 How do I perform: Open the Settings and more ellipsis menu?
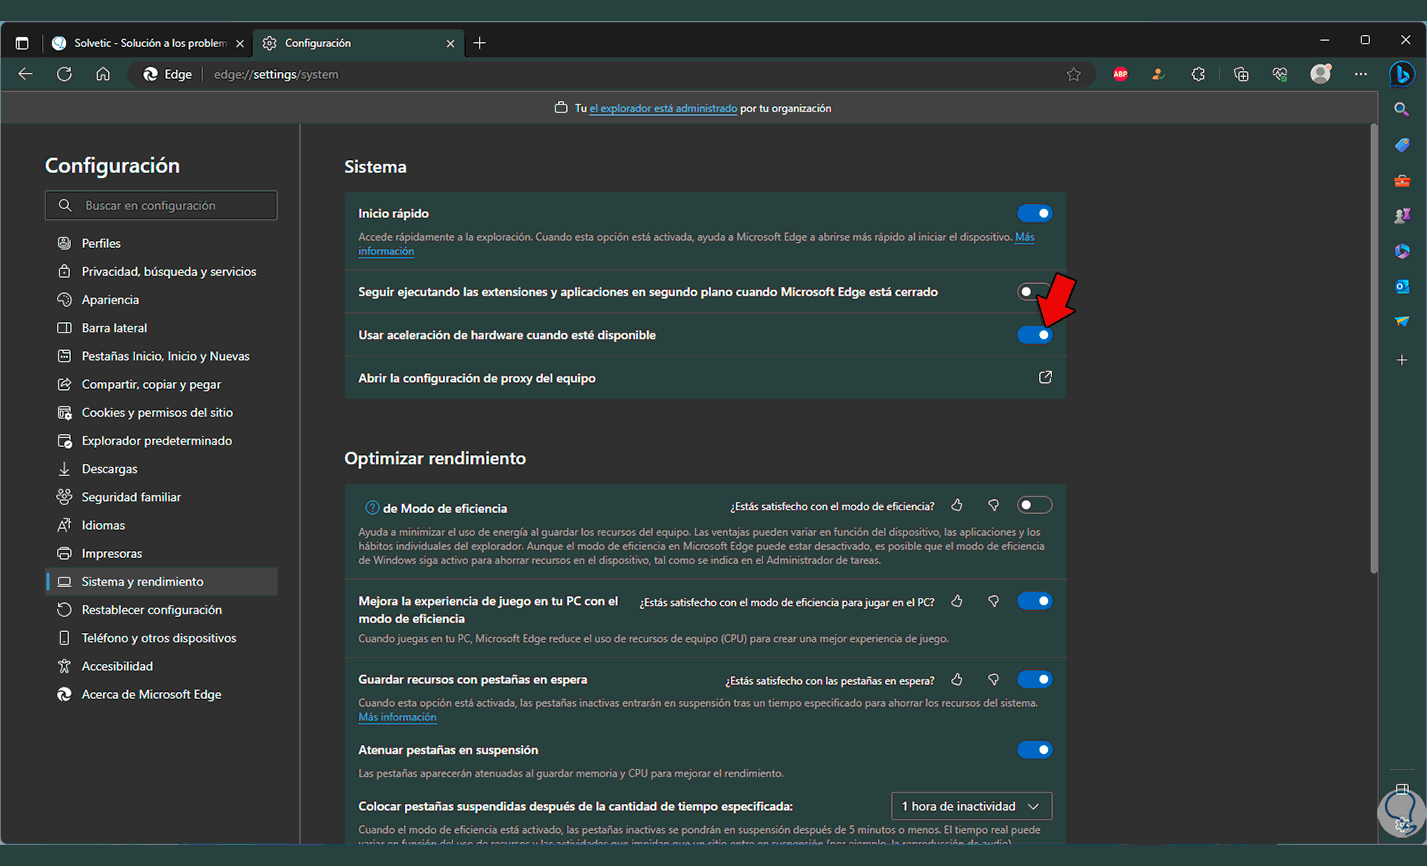1361,74
